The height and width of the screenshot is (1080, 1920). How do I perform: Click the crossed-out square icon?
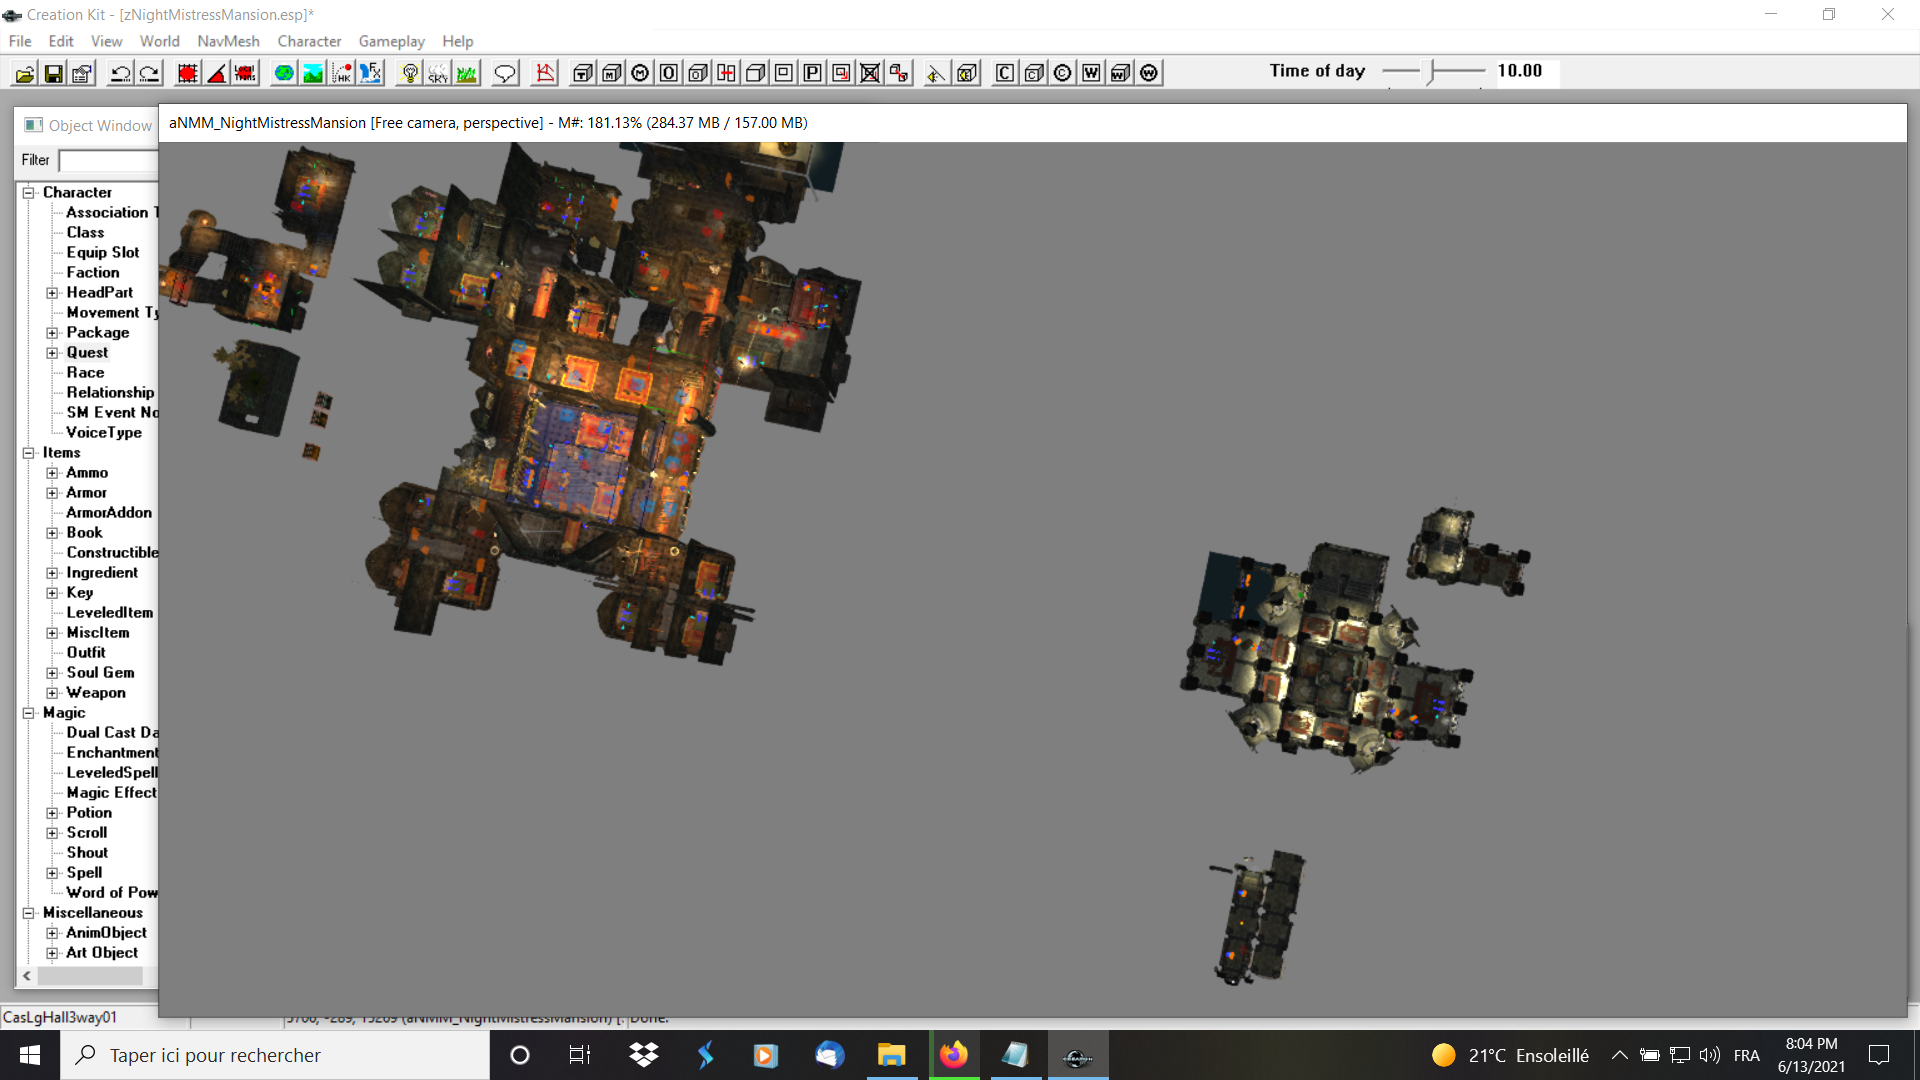pos(871,73)
